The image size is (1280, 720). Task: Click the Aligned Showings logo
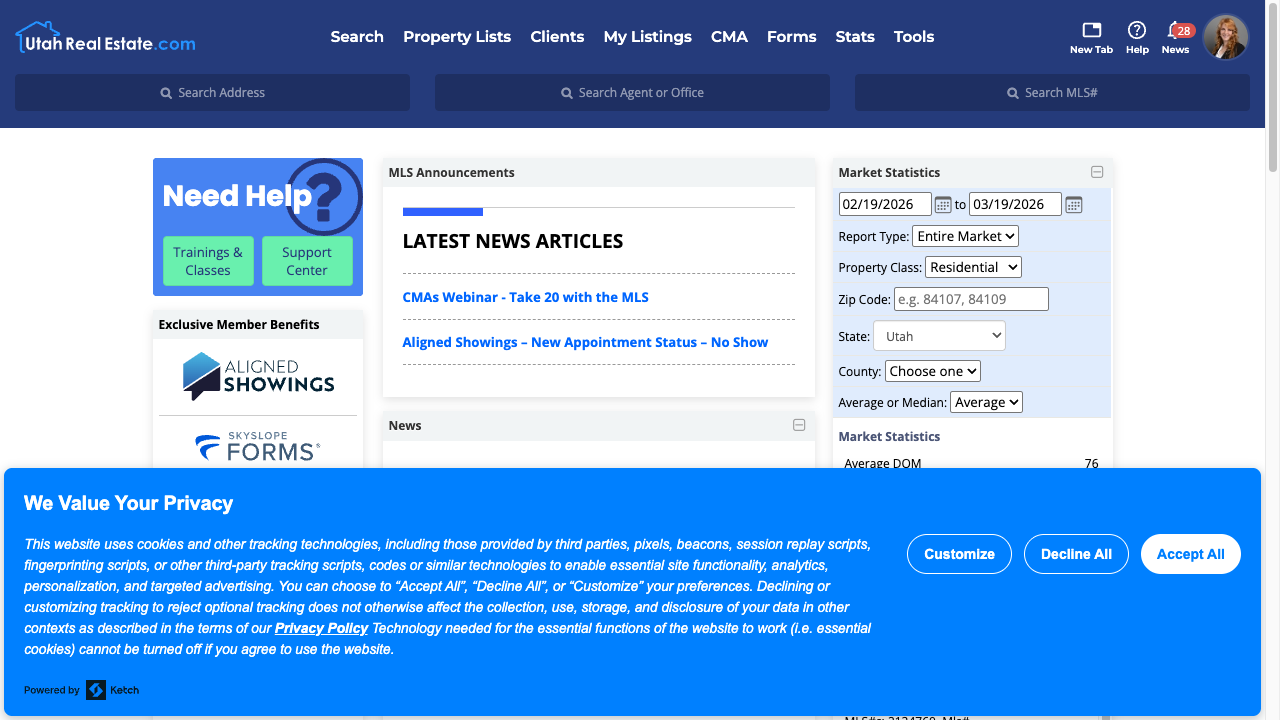coord(258,376)
